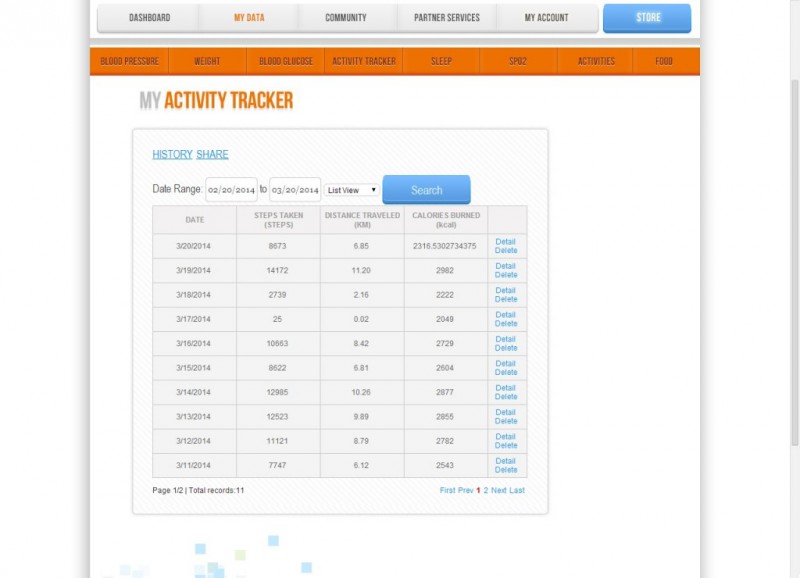Go to the Food section

[x=663, y=61]
